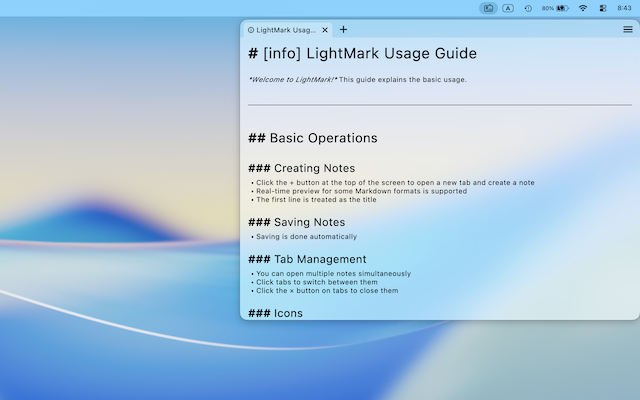Click the 'Welcome to LightMark!' intro text
This screenshot has height=400, width=640.
[x=292, y=79]
